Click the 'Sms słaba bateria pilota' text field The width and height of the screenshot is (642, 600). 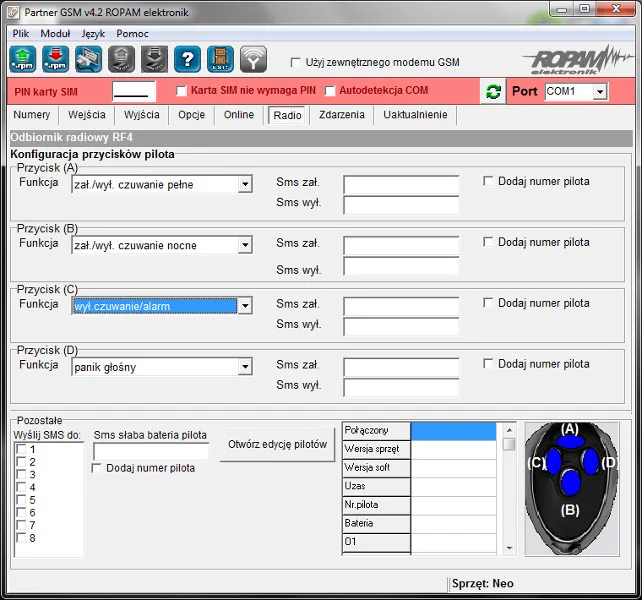coord(151,451)
